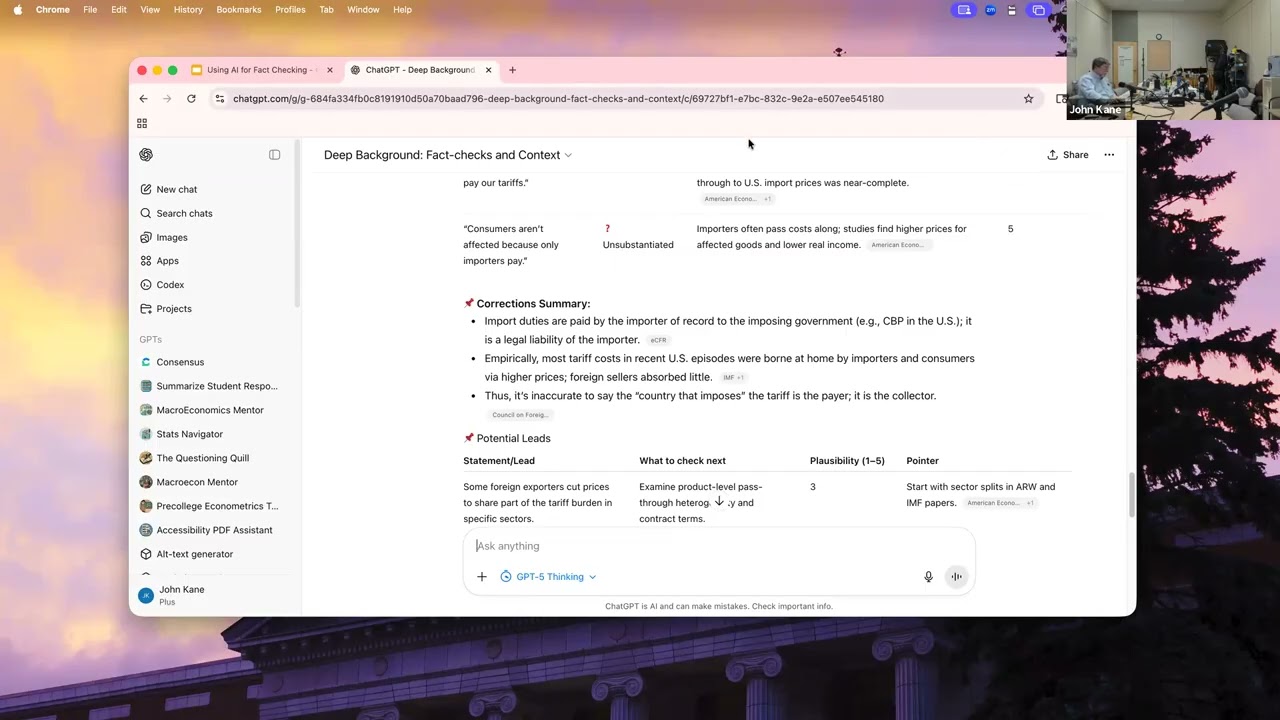
Task: Open a new Chrome tab
Action: (x=512, y=70)
